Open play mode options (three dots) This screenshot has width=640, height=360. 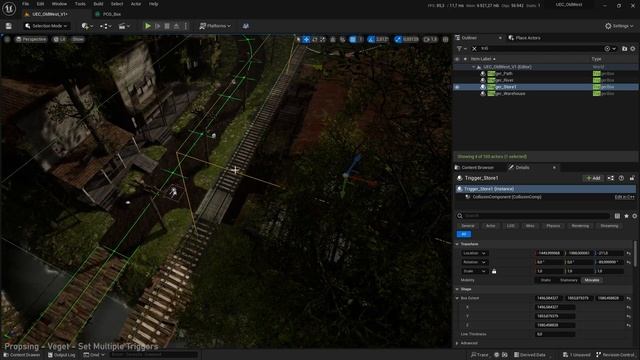tap(185, 26)
